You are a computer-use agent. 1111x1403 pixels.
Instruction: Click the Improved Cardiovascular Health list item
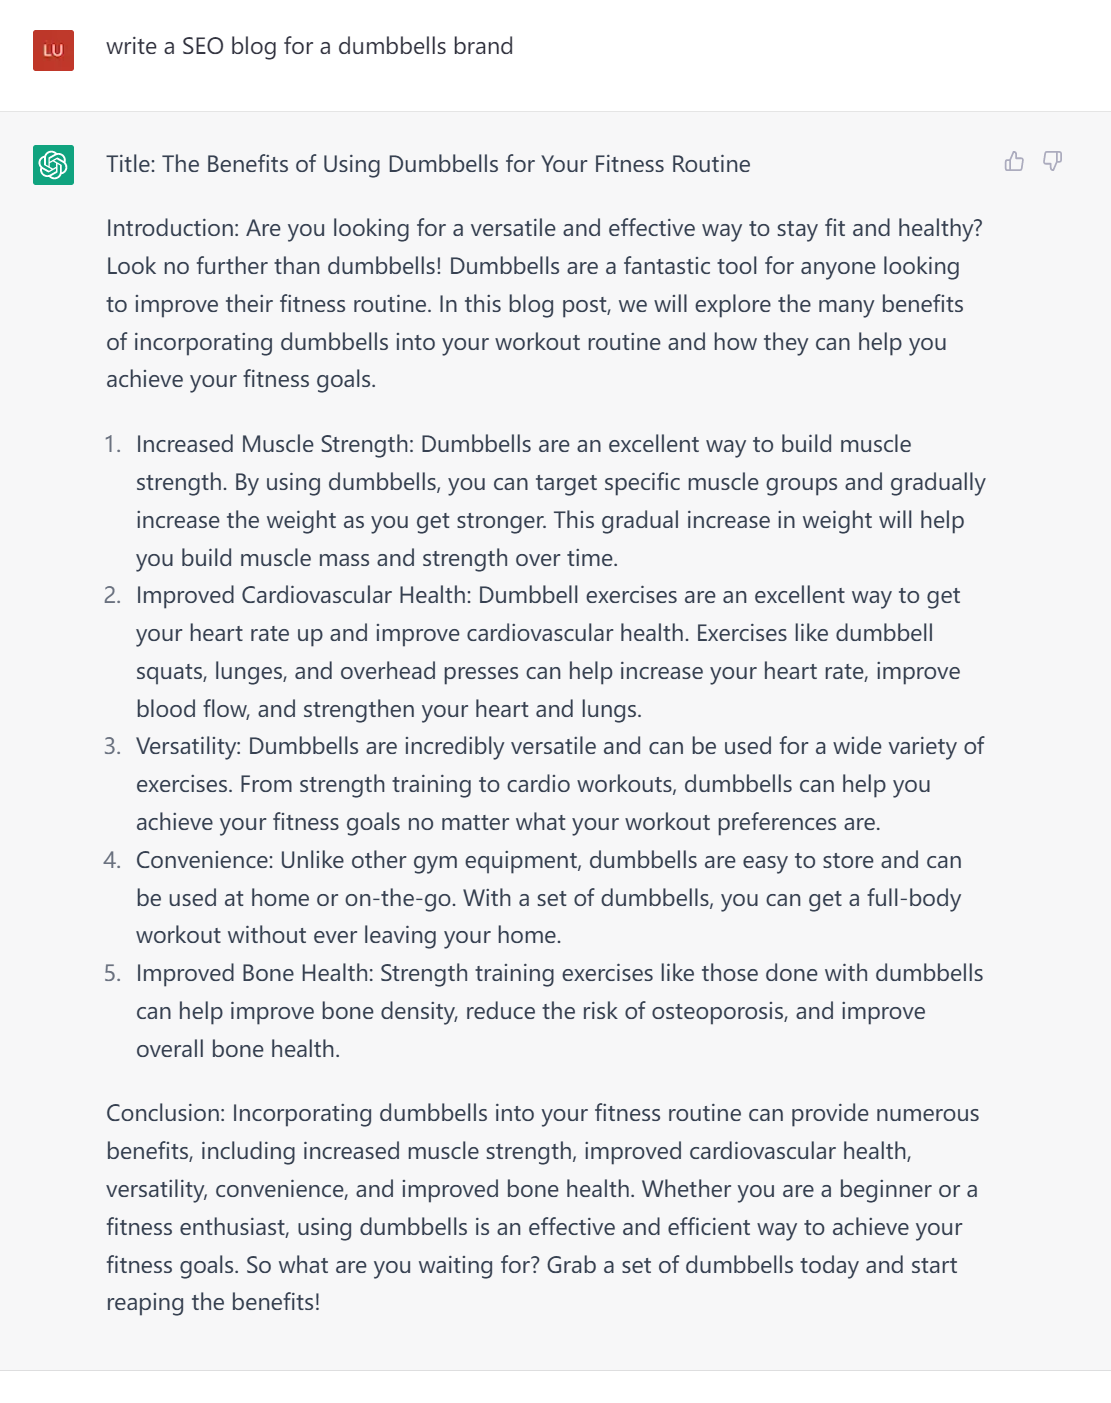click(x=550, y=652)
